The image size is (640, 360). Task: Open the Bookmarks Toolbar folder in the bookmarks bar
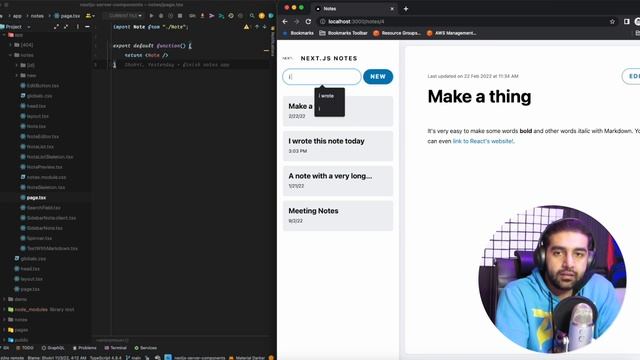[343, 33]
